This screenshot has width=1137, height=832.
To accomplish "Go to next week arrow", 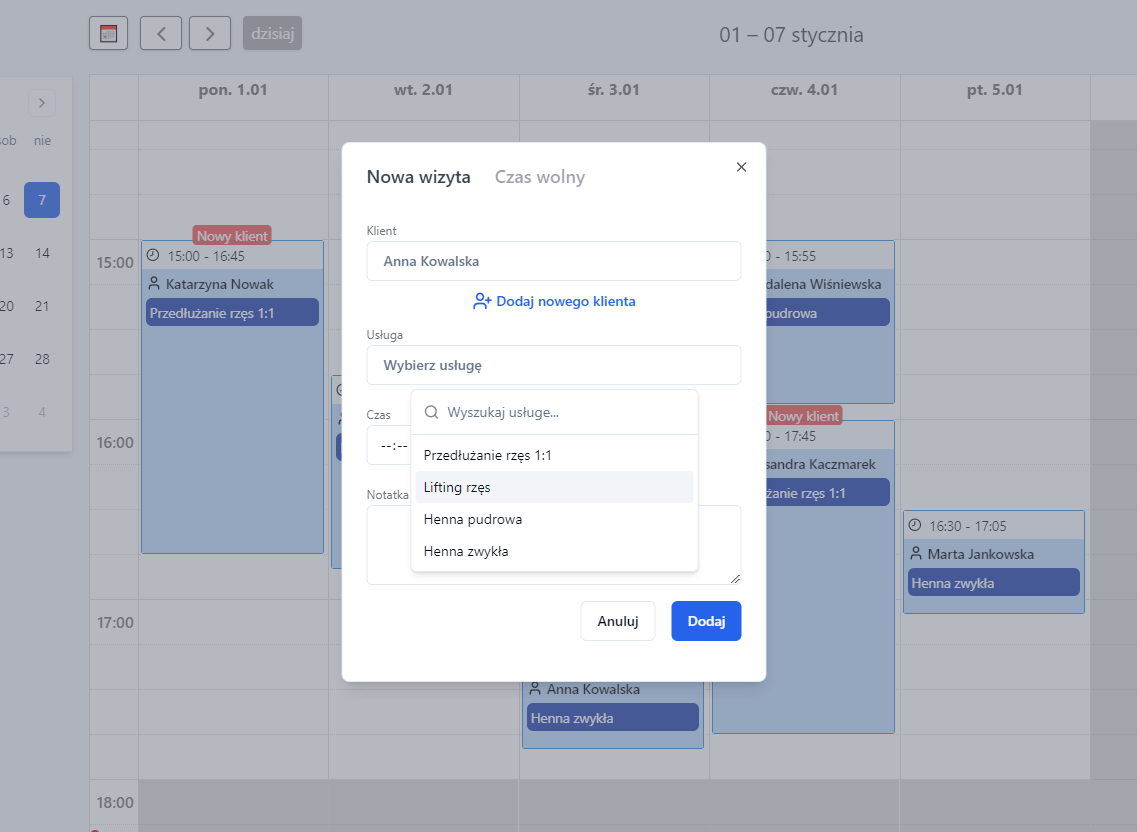I will coord(210,33).
